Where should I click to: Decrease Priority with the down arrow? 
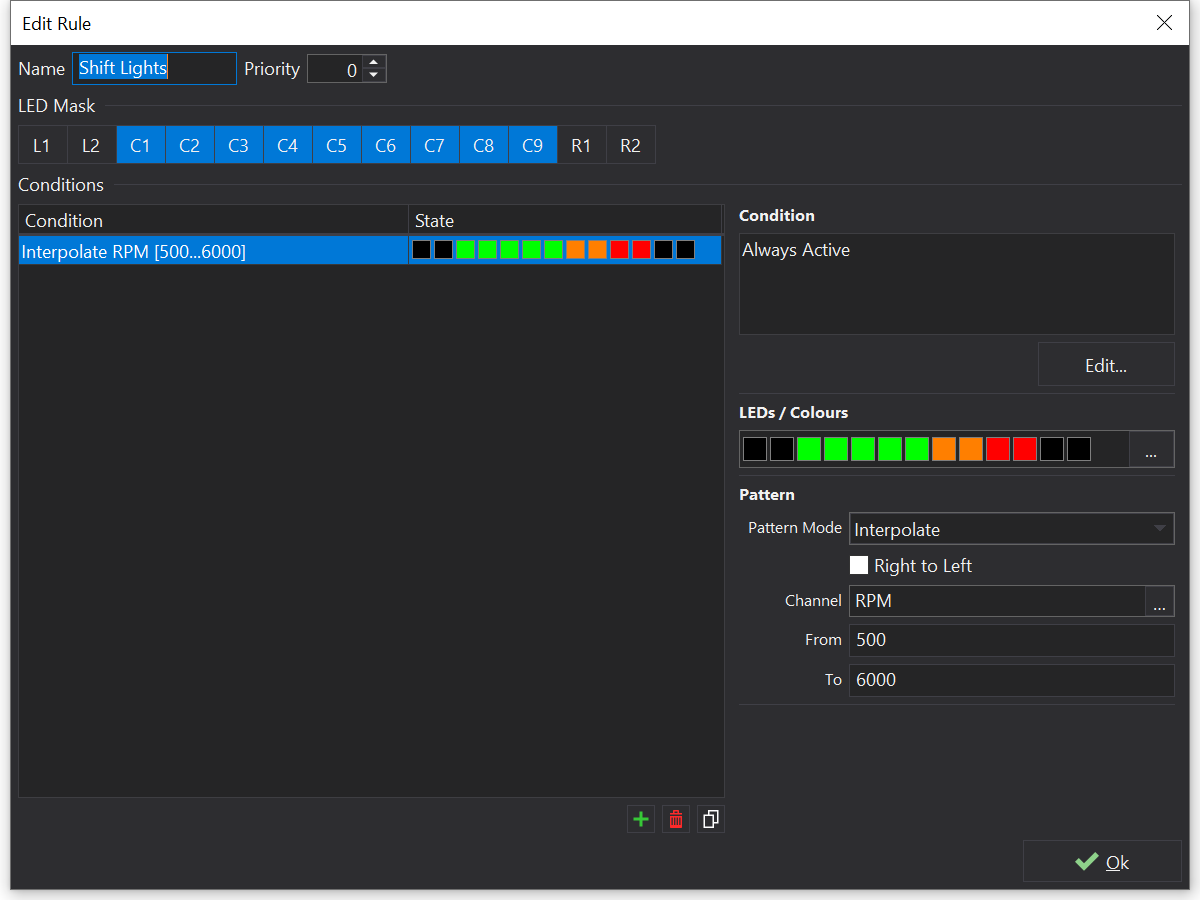pyautogui.click(x=374, y=75)
